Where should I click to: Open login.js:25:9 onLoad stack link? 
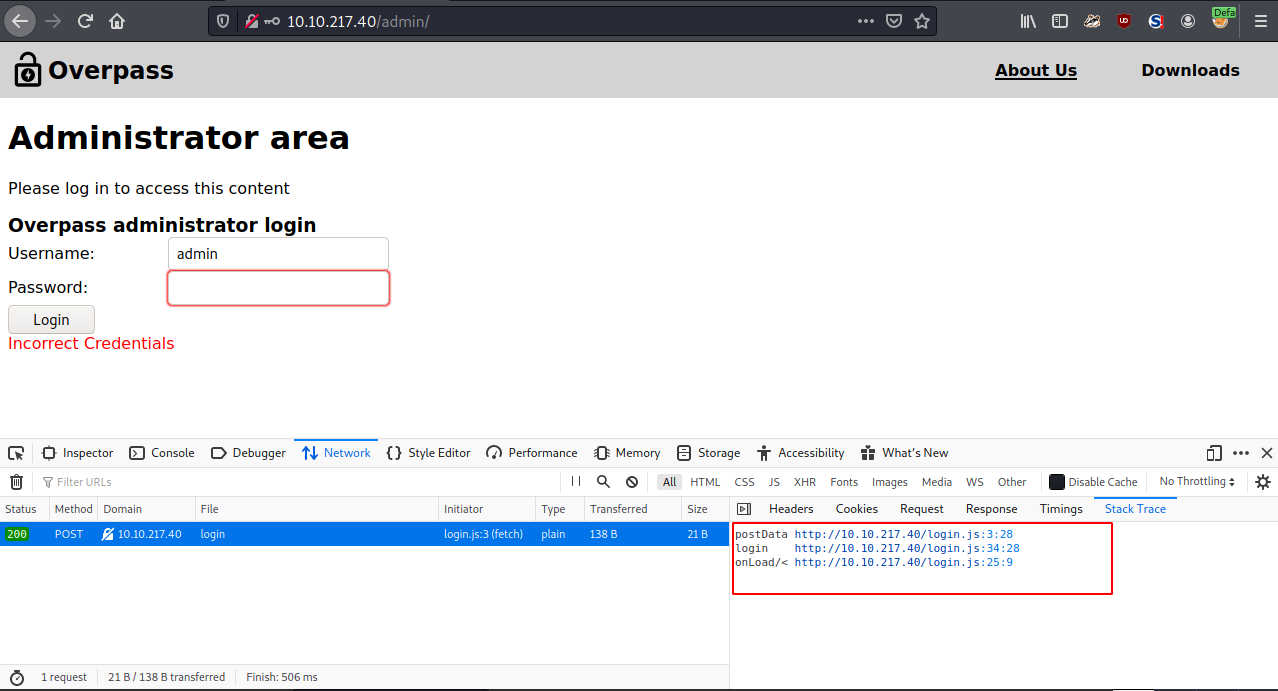click(904, 562)
